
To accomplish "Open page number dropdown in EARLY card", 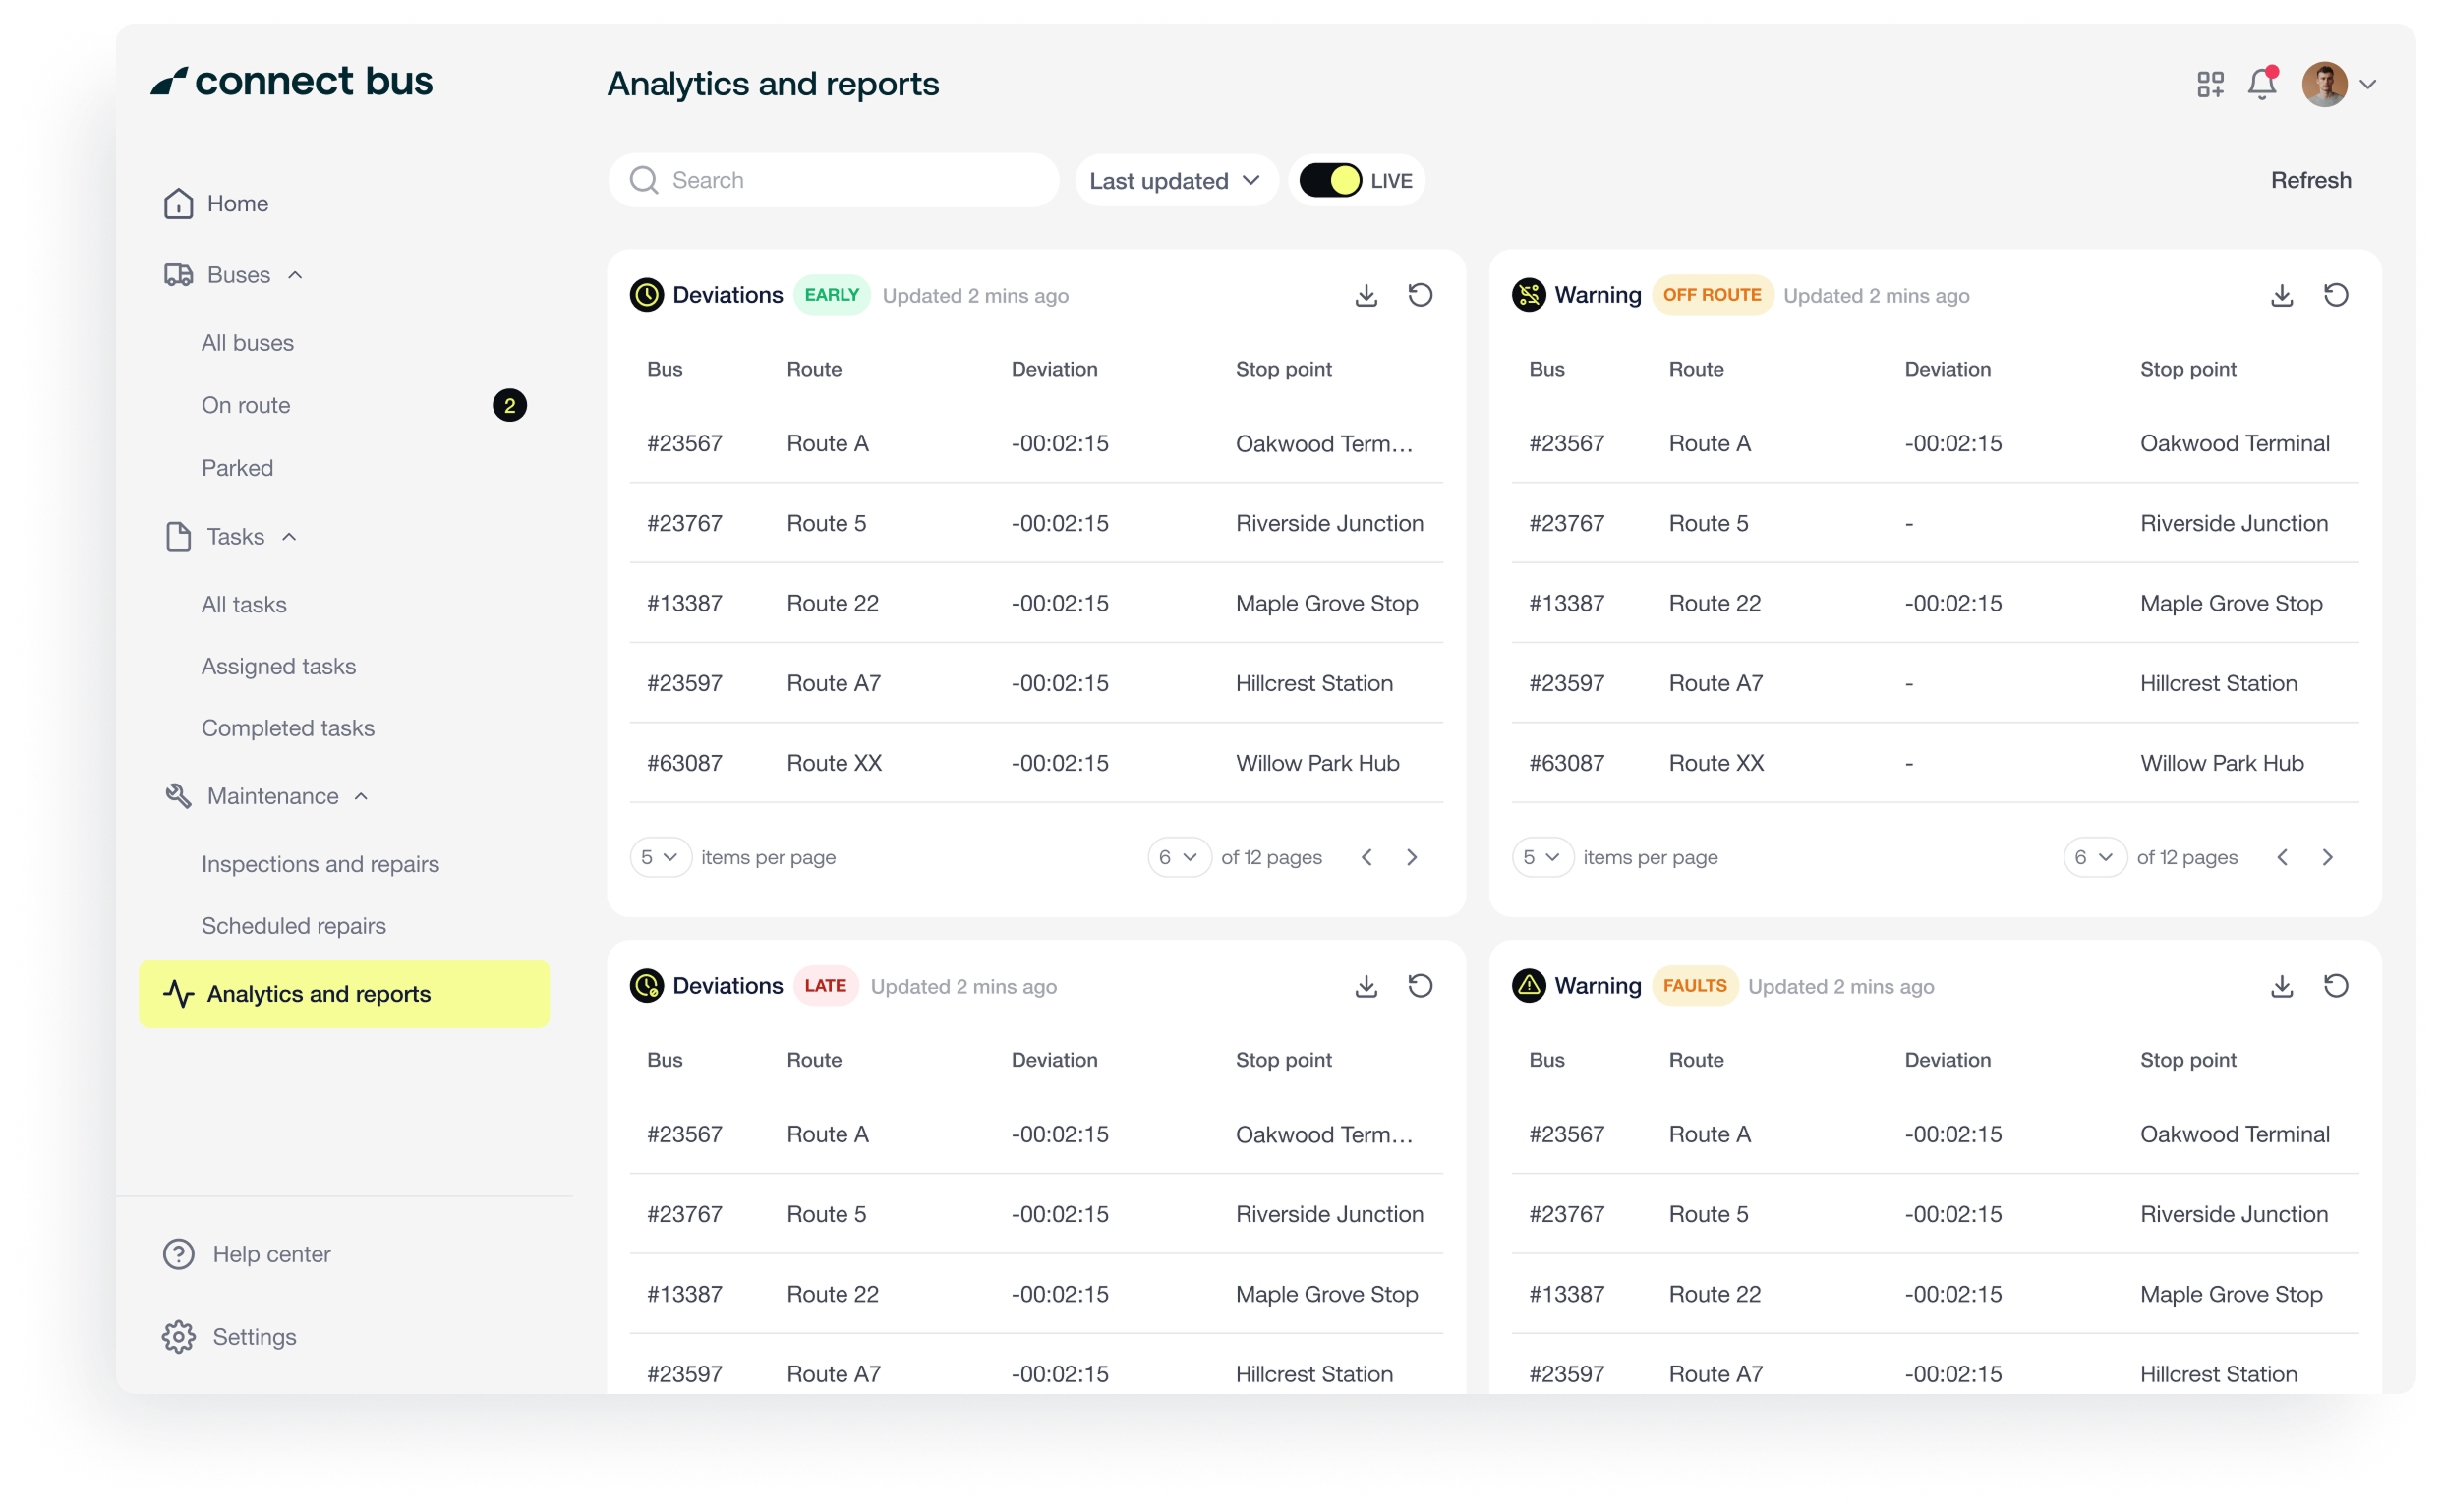I will click(x=1178, y=857).
